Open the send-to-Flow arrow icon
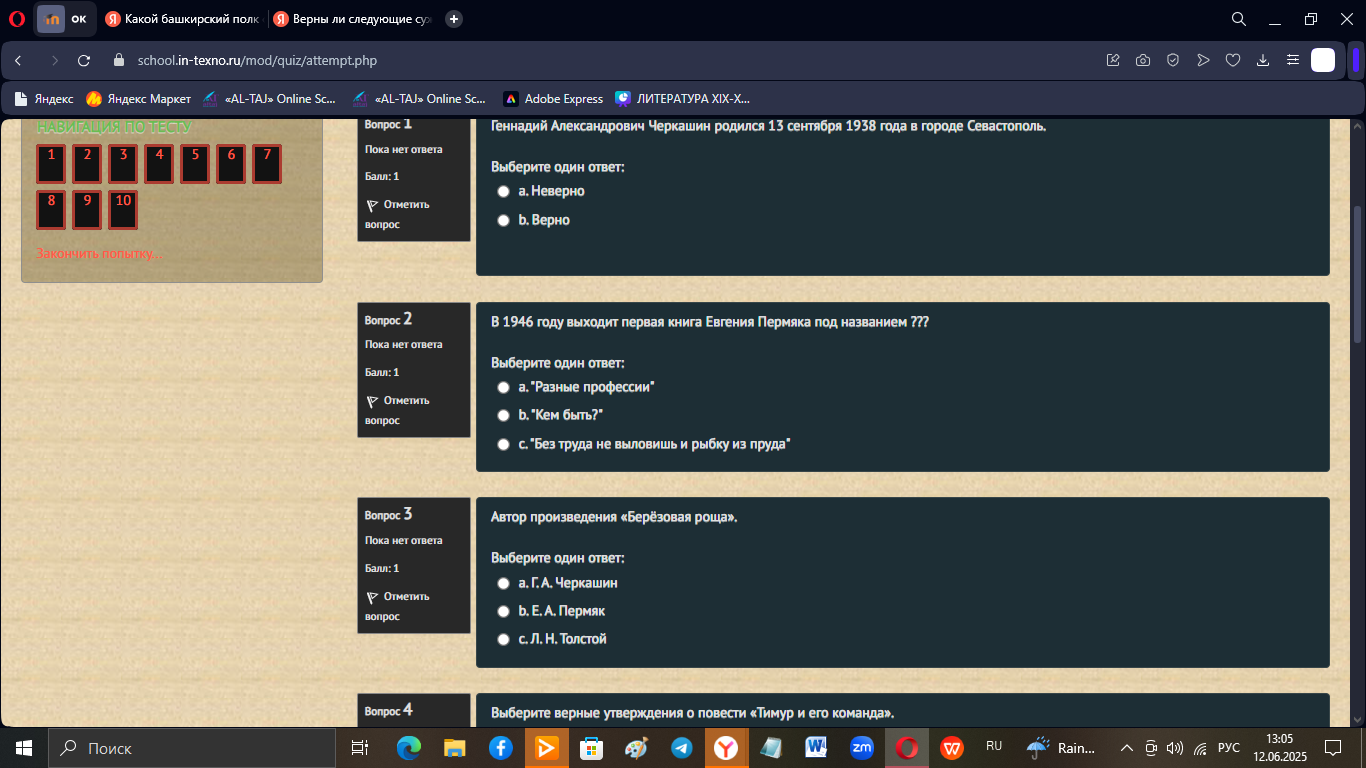 [1203, 61]
